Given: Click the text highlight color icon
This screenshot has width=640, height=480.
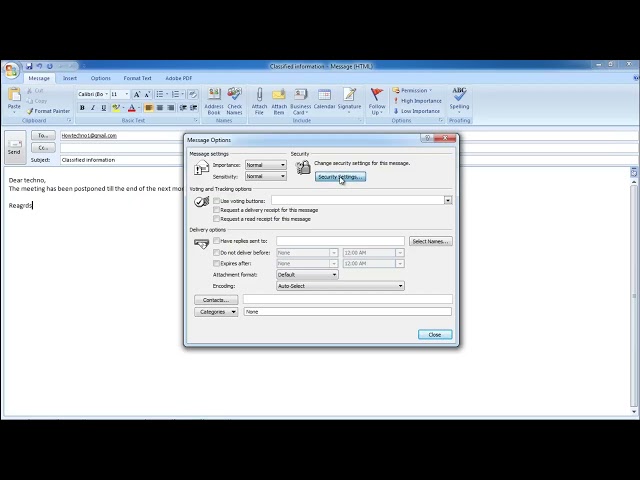Looking at the screenshot, I should (x=116, y=108).
